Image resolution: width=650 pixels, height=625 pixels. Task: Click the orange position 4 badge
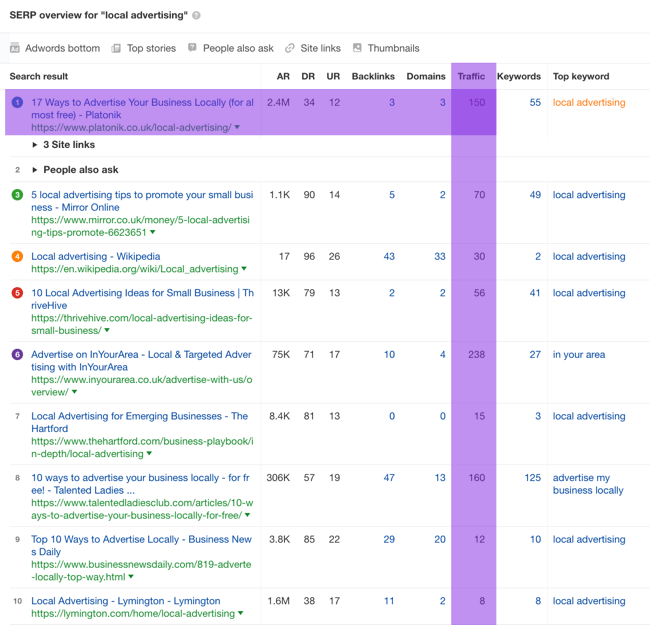[17, 257]
